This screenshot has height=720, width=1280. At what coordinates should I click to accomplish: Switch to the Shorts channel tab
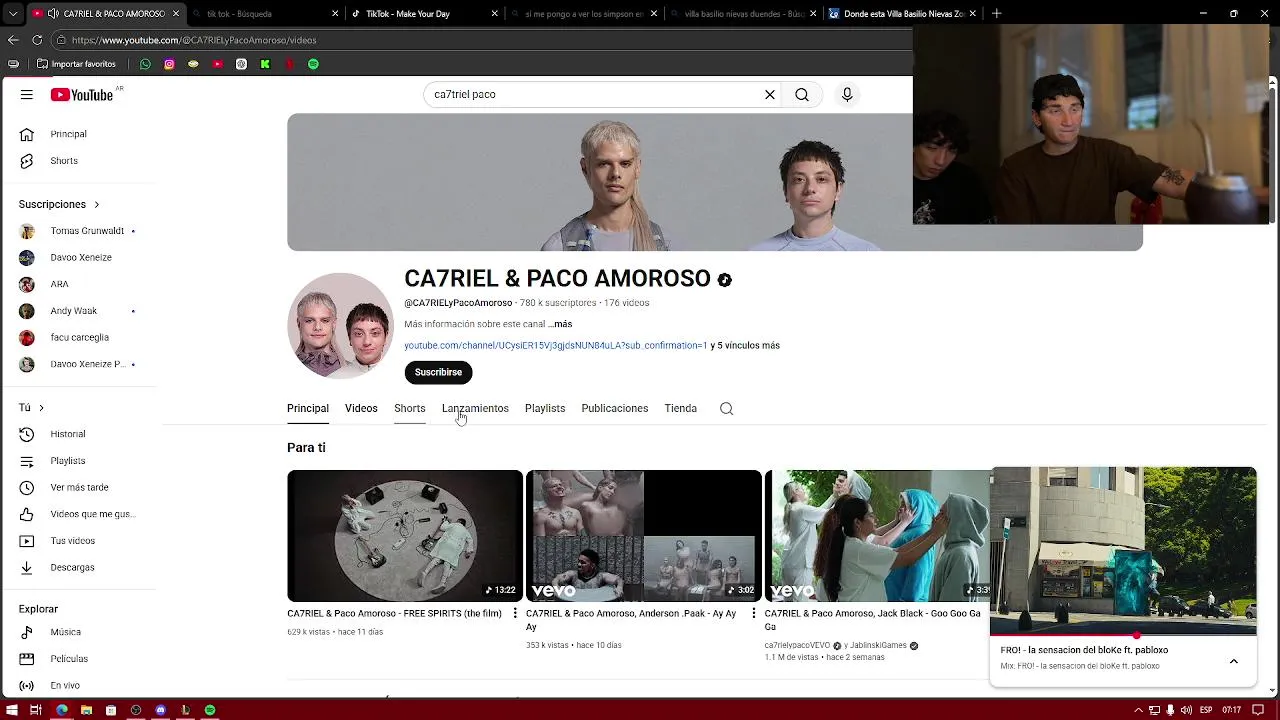pyautogui.click(x=409, y=408)
